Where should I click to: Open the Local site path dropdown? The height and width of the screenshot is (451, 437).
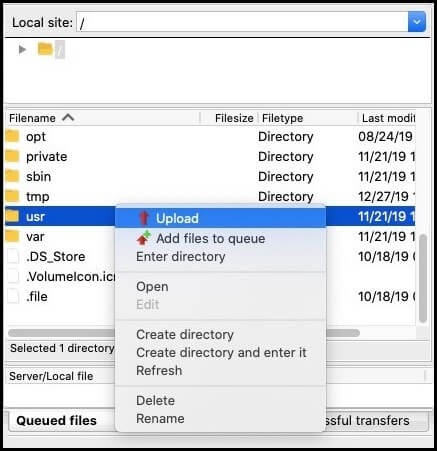click(417, 22)
